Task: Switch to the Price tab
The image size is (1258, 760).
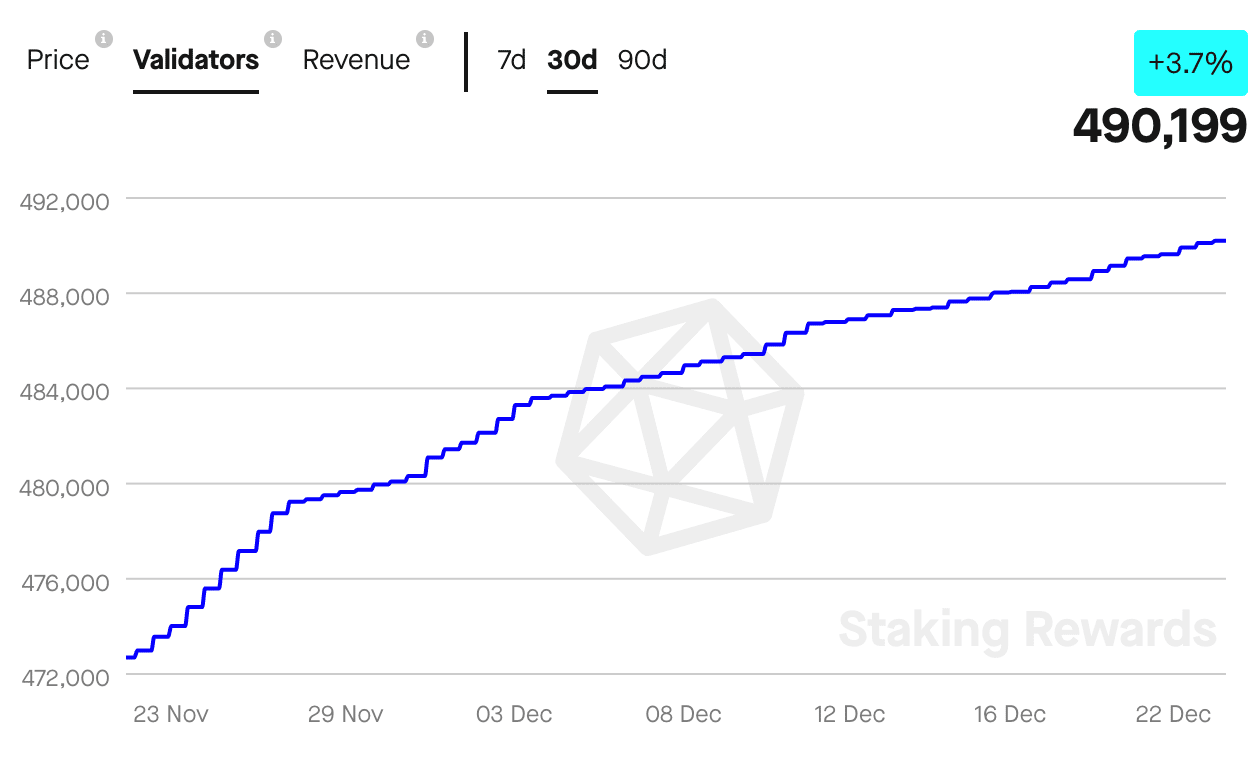Action: (x=58, y=60)
